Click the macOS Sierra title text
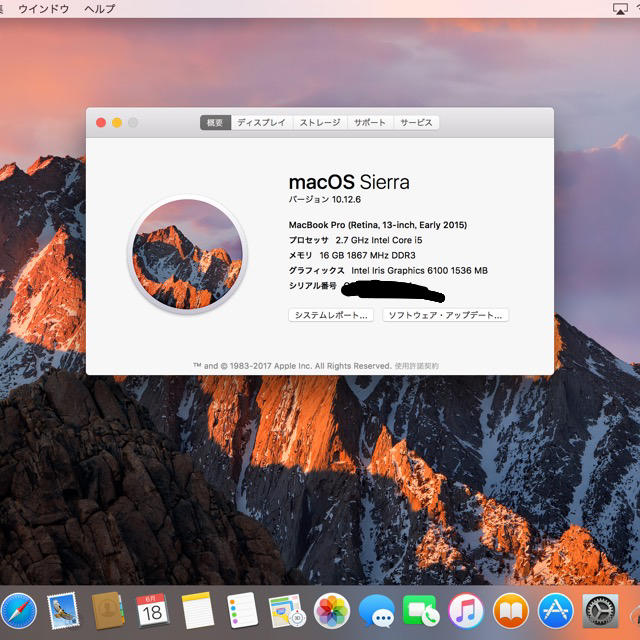 point(349,182)
